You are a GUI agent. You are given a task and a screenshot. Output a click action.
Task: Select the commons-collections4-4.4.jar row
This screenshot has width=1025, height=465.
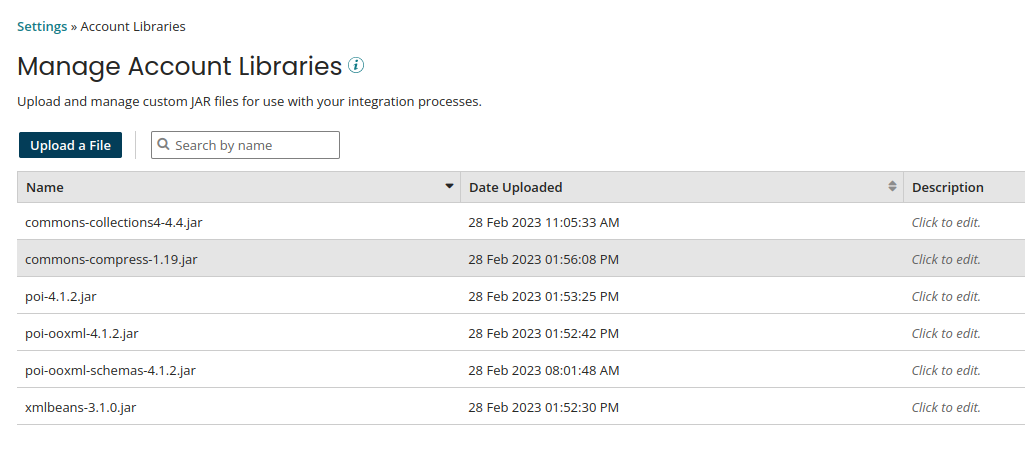(x=114, y=222)
